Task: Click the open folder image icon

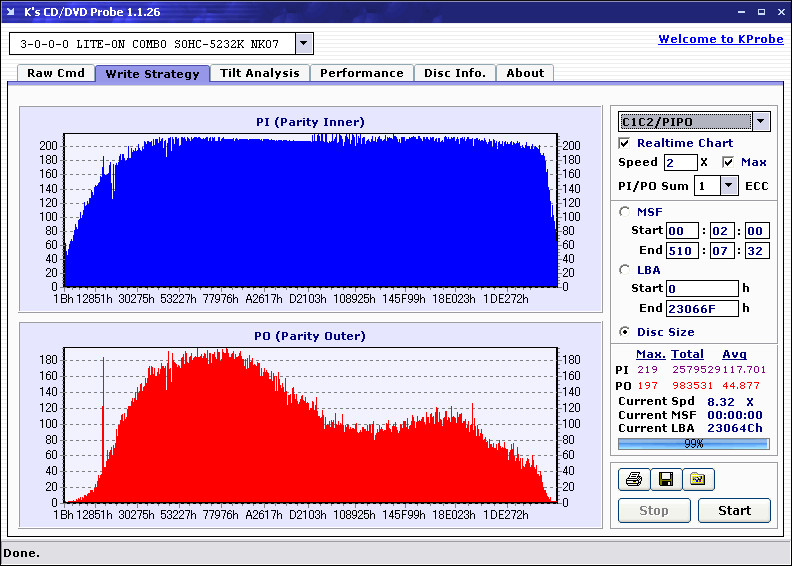Action: coord(698,480)
